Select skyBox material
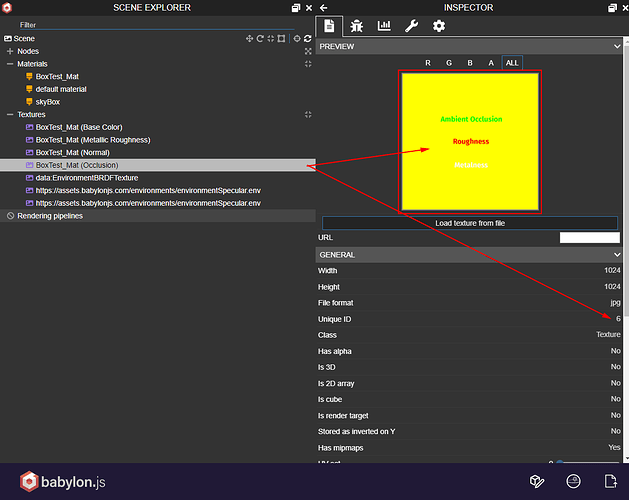The width and height of the screenshot is (629, 500). [x=47, y=102]
